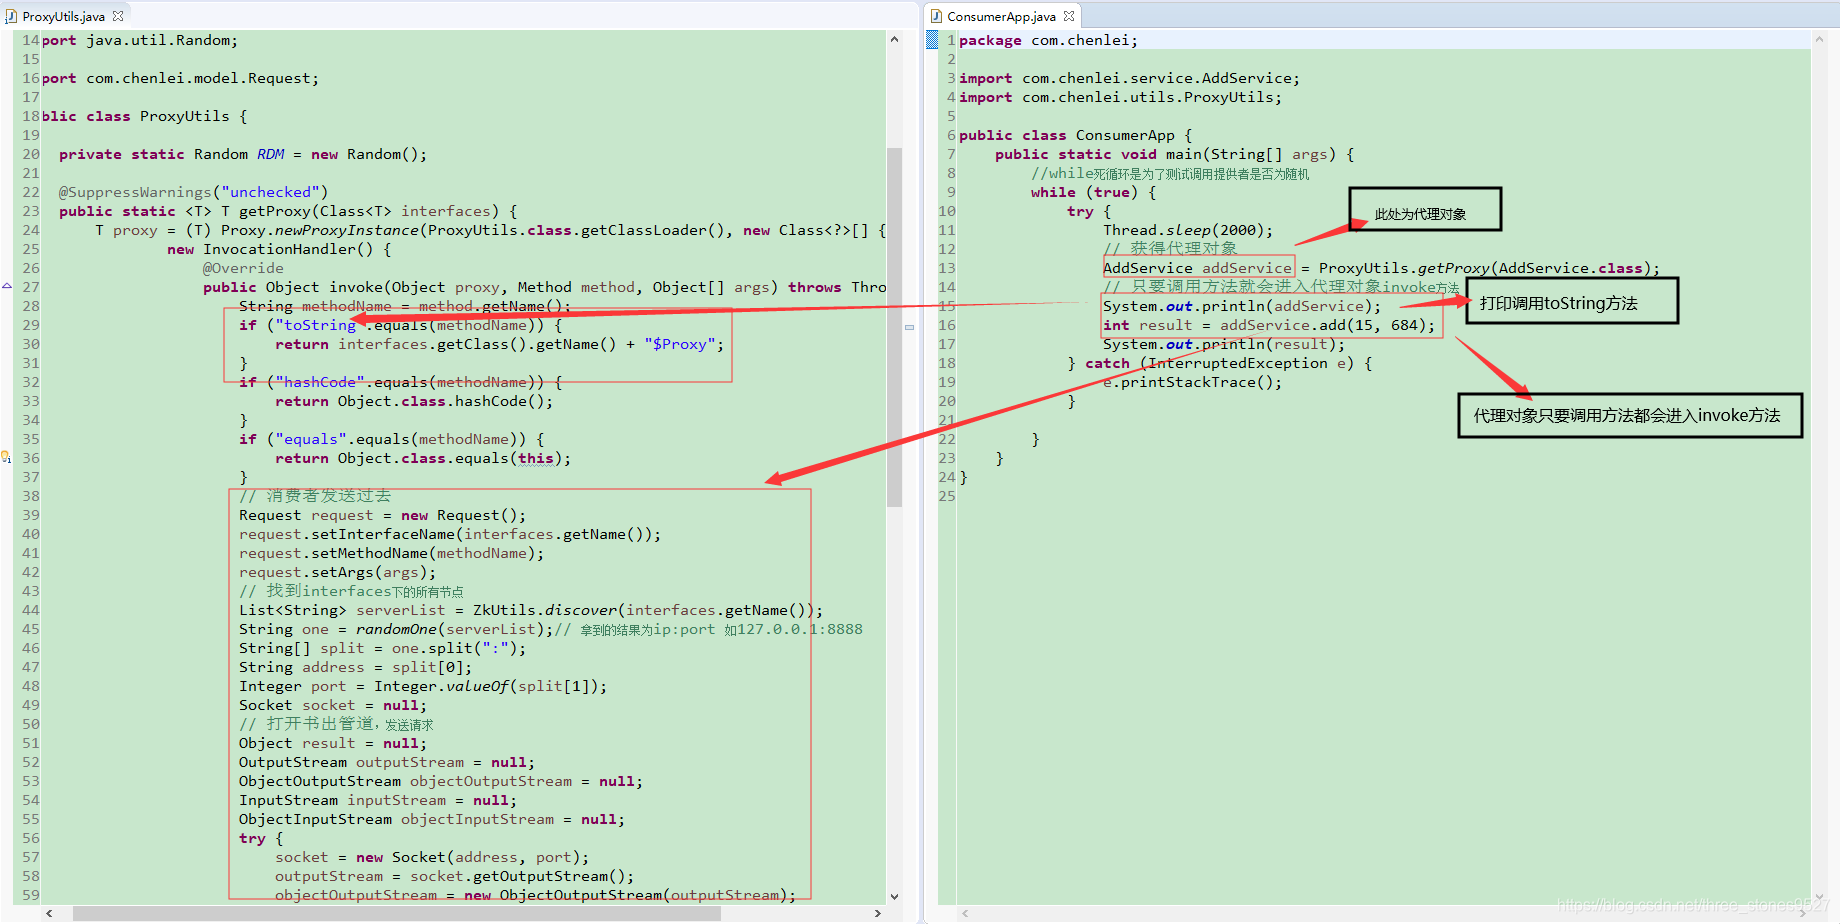
Task: Click the Java file icon on ConsumerApp.java tab
Action: [x=936, y=16]
